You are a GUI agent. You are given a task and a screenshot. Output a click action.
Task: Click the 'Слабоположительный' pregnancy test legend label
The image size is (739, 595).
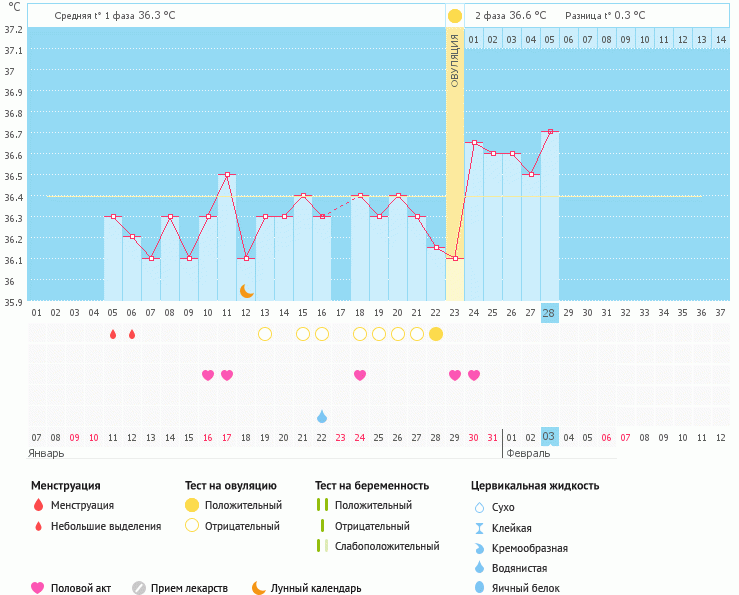click(x=387, y=546)
